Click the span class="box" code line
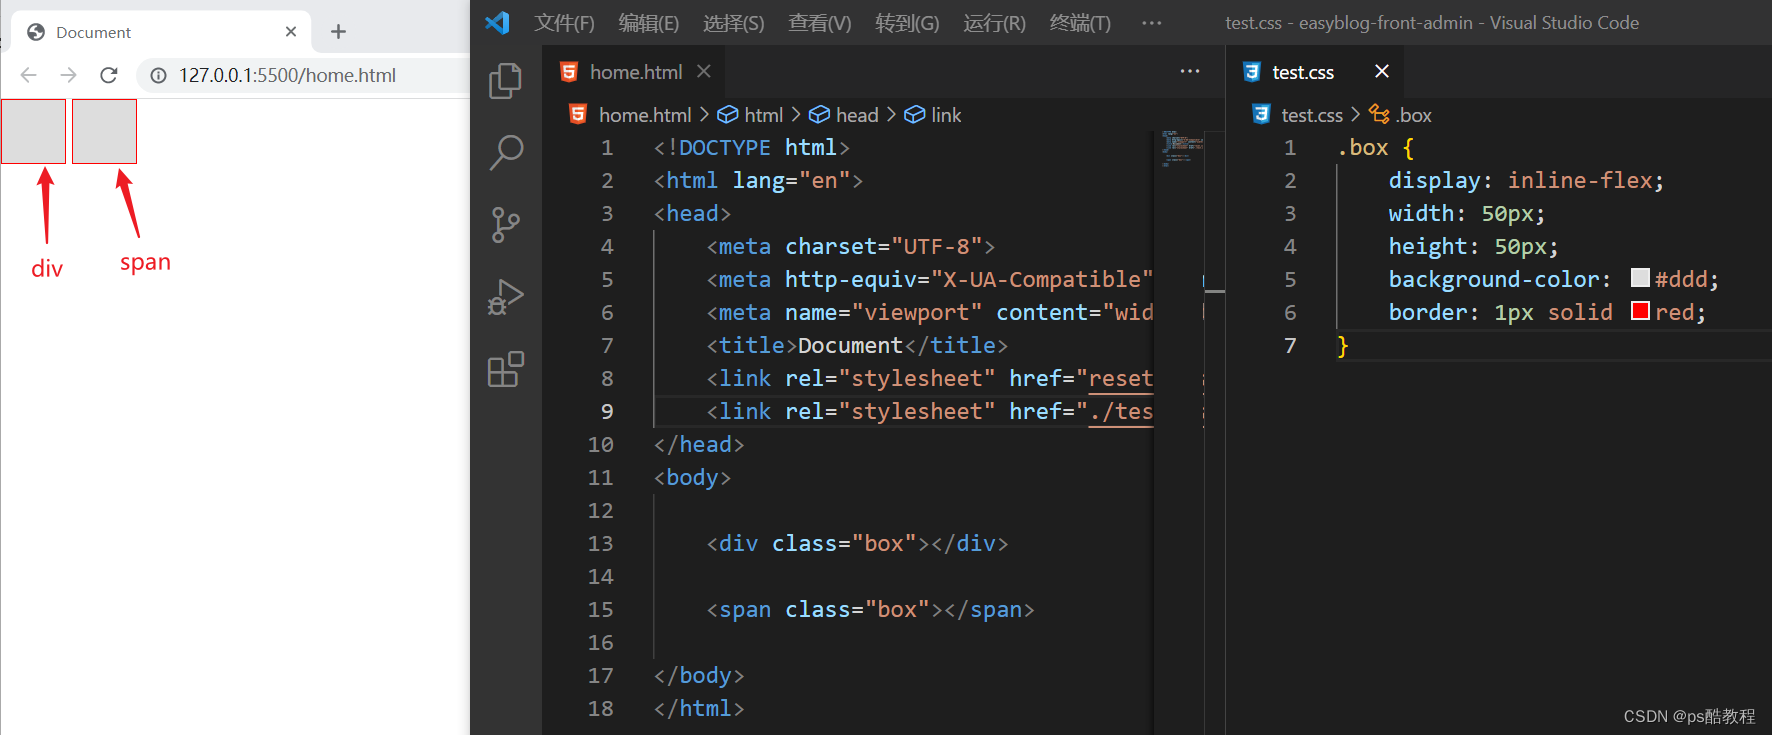 tap(870, 609)
